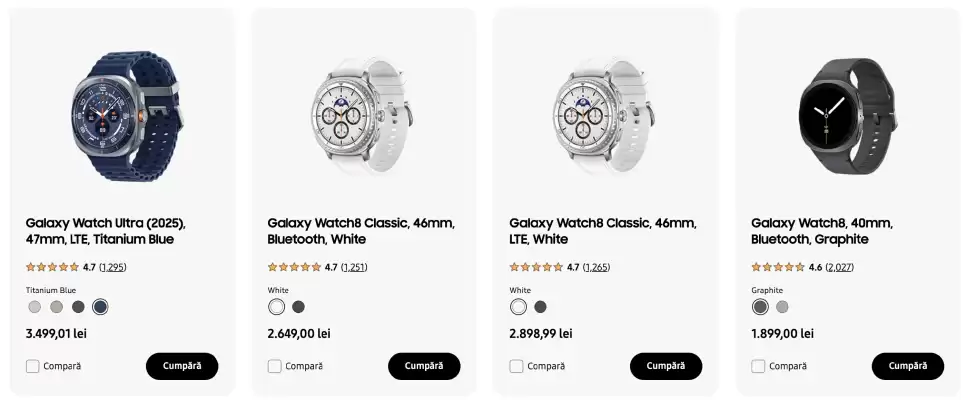Screen dimensions: 966x400
Task: Click Watch8 Classic LTE White product image
Action: click(x=606, y=107)
